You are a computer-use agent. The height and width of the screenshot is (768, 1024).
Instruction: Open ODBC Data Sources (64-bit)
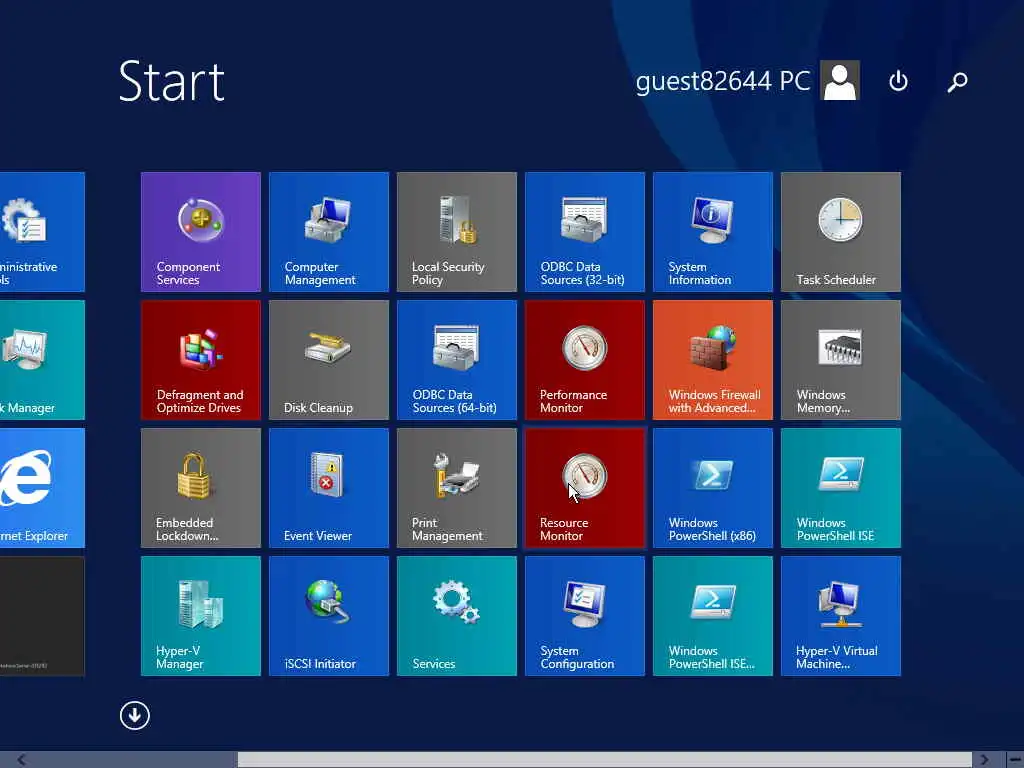(x=456, y=360)
